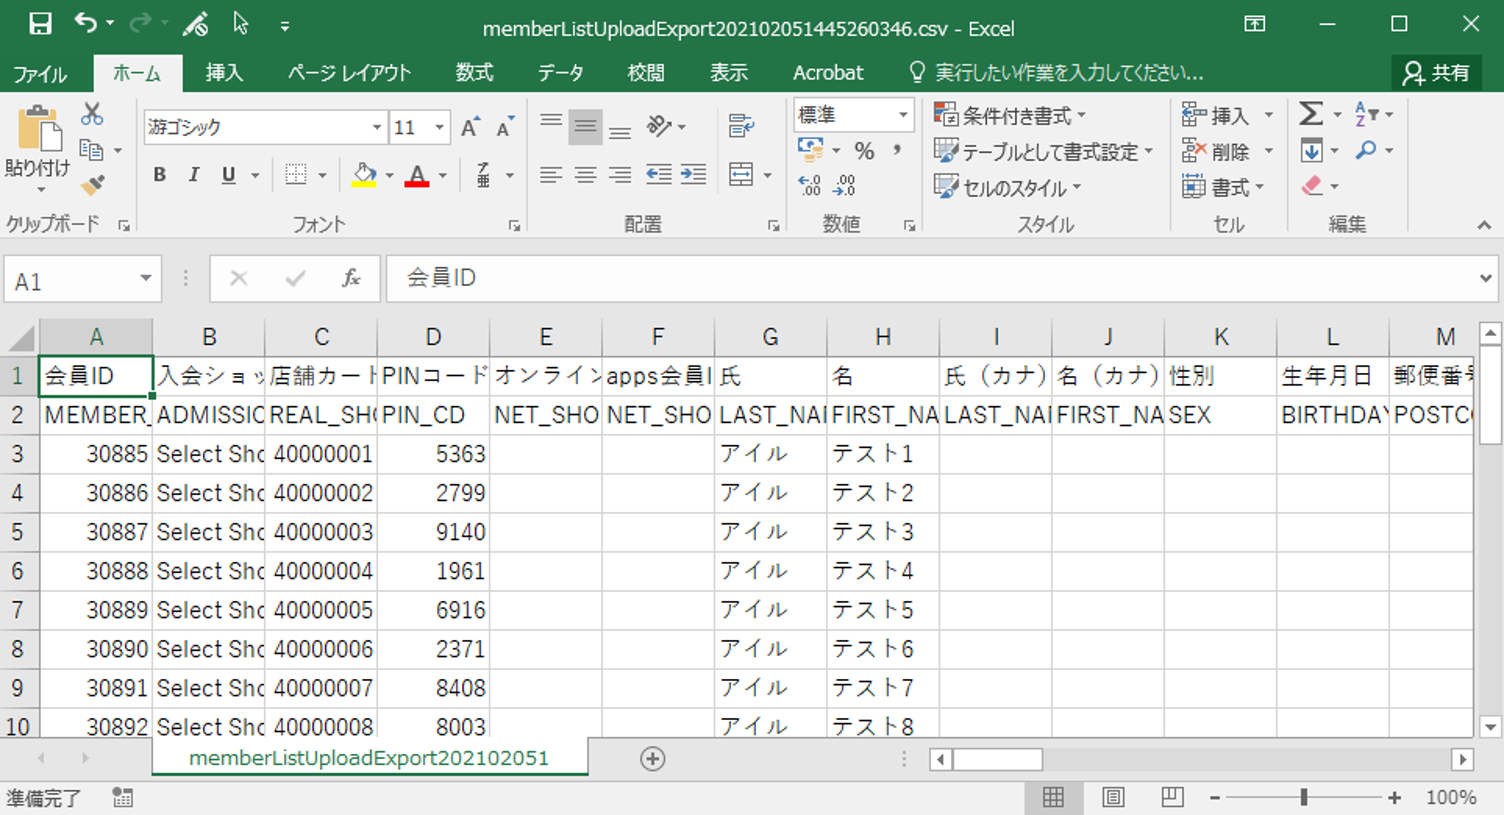
Task: Click the Wrap Text icon
Action: point(741,126)
